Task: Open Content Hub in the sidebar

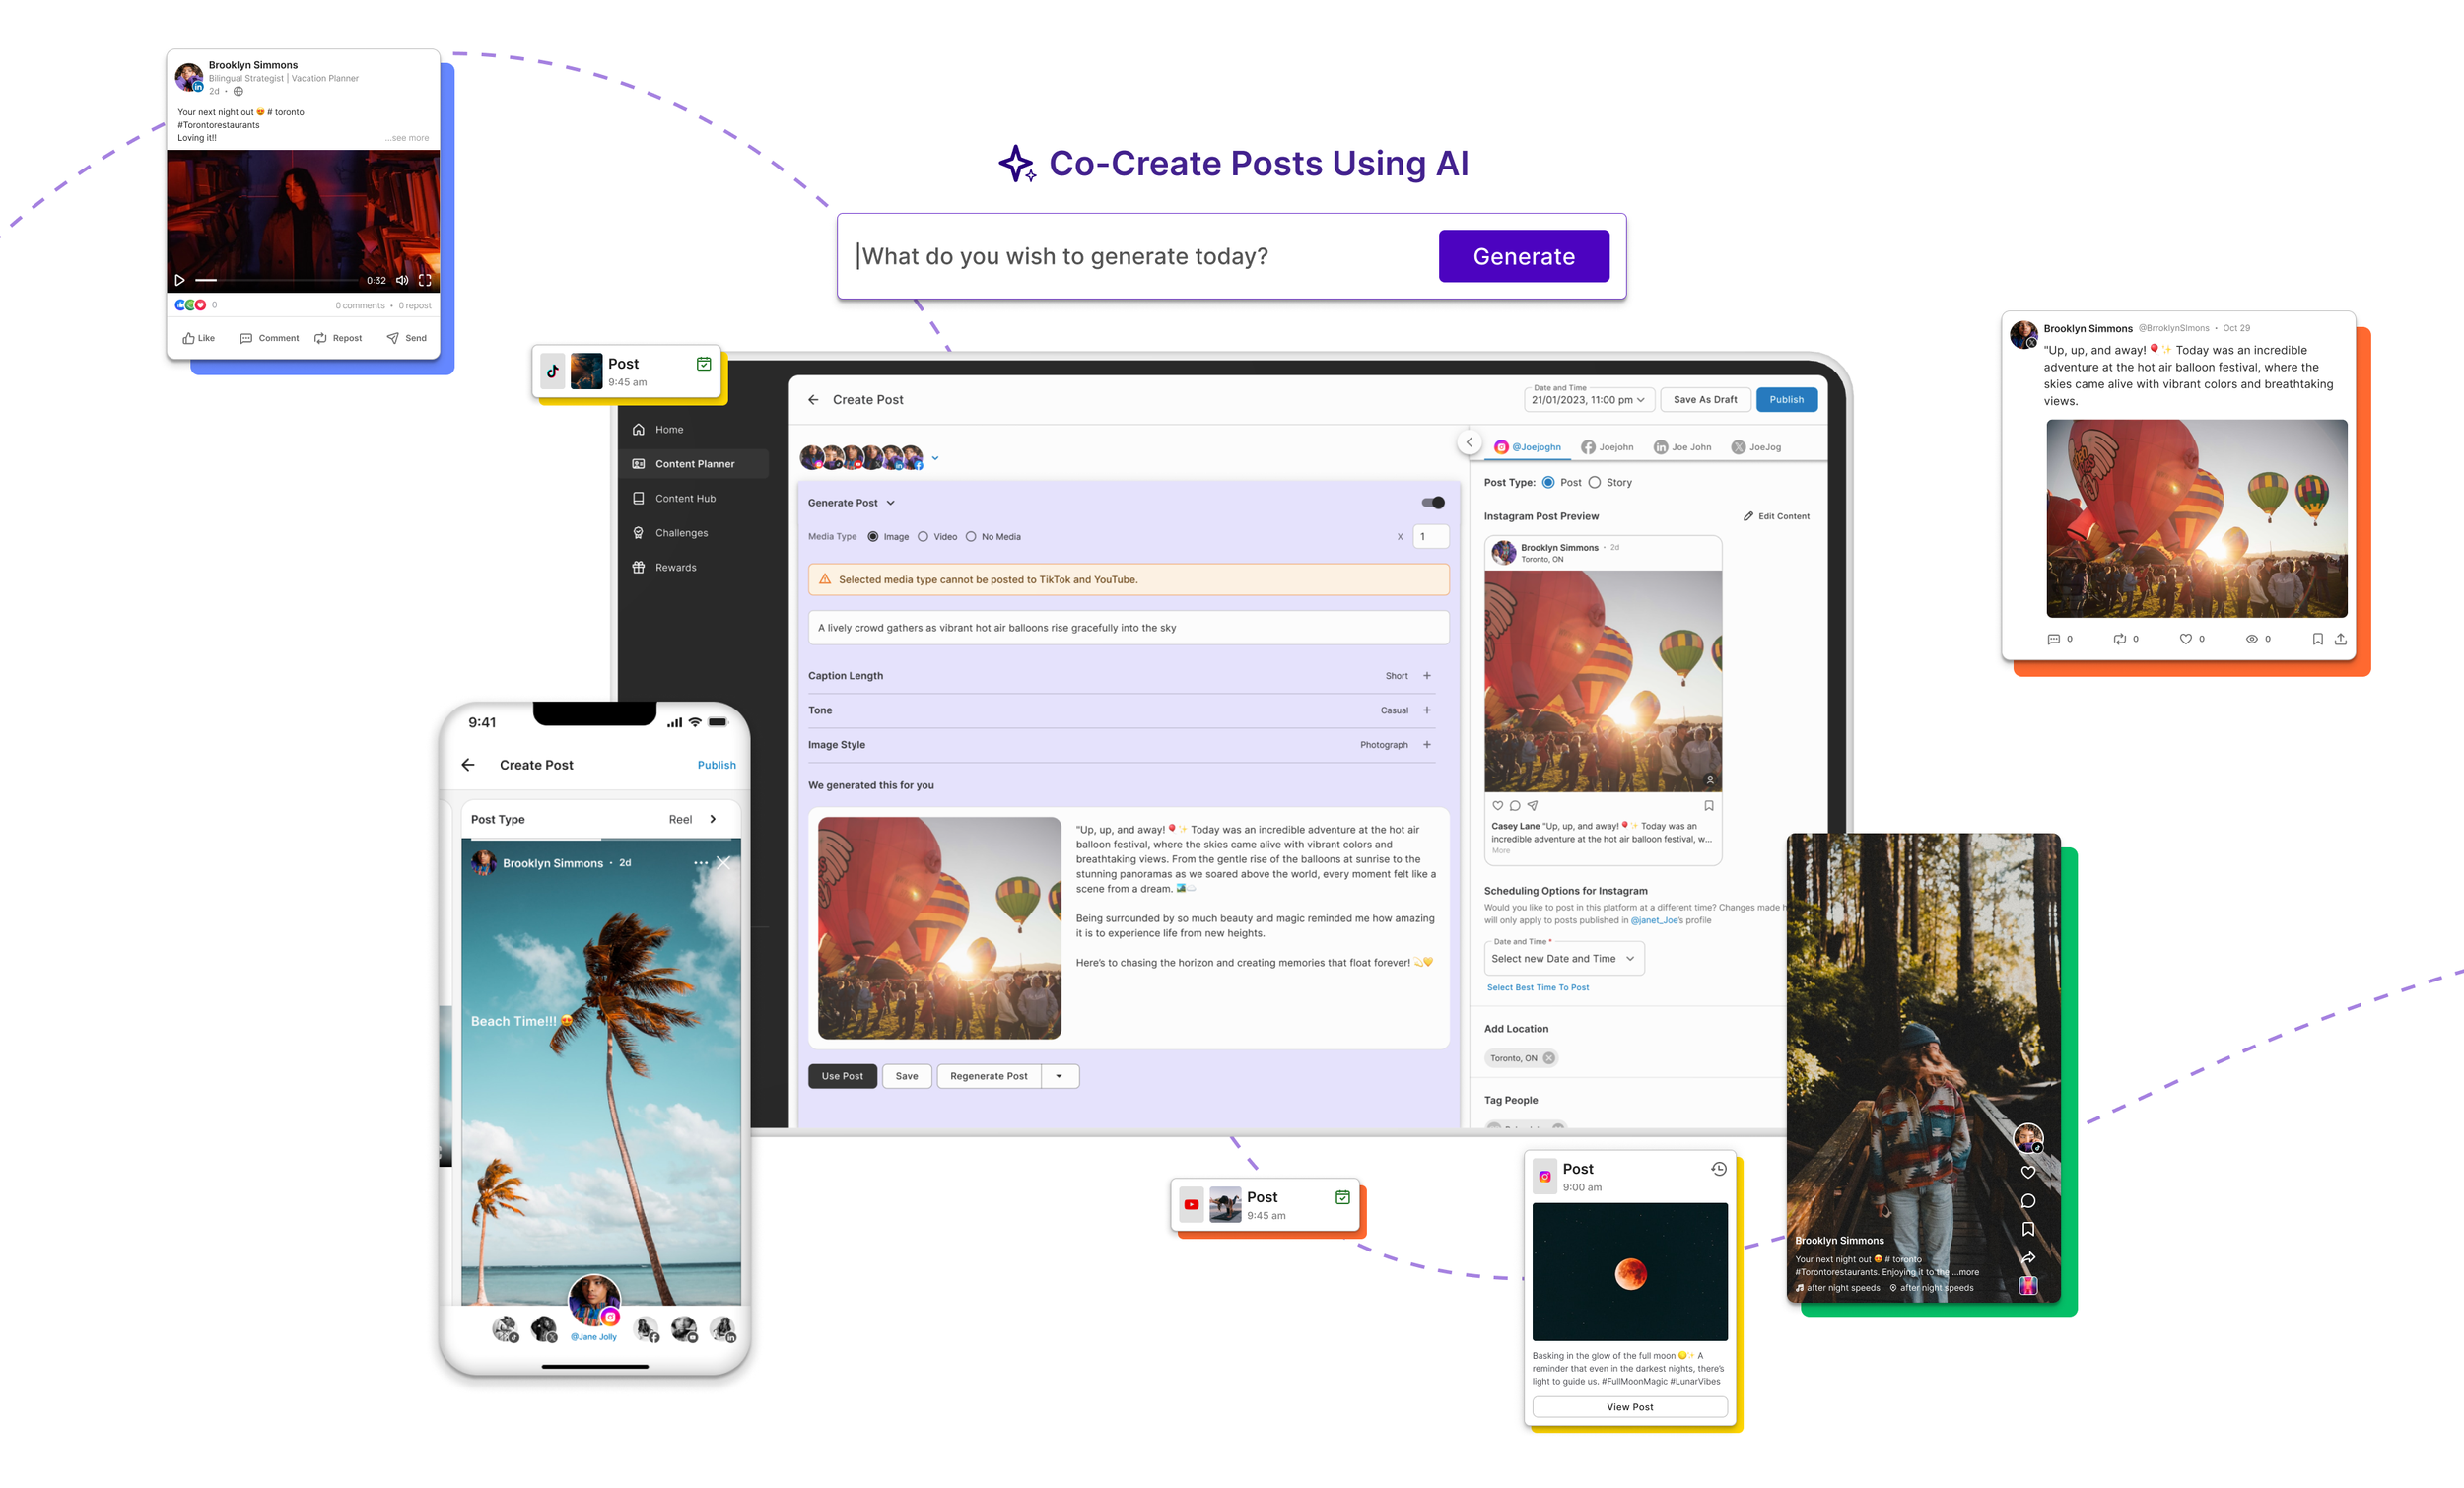Action: pyautogui.click(x=685, y=499)
